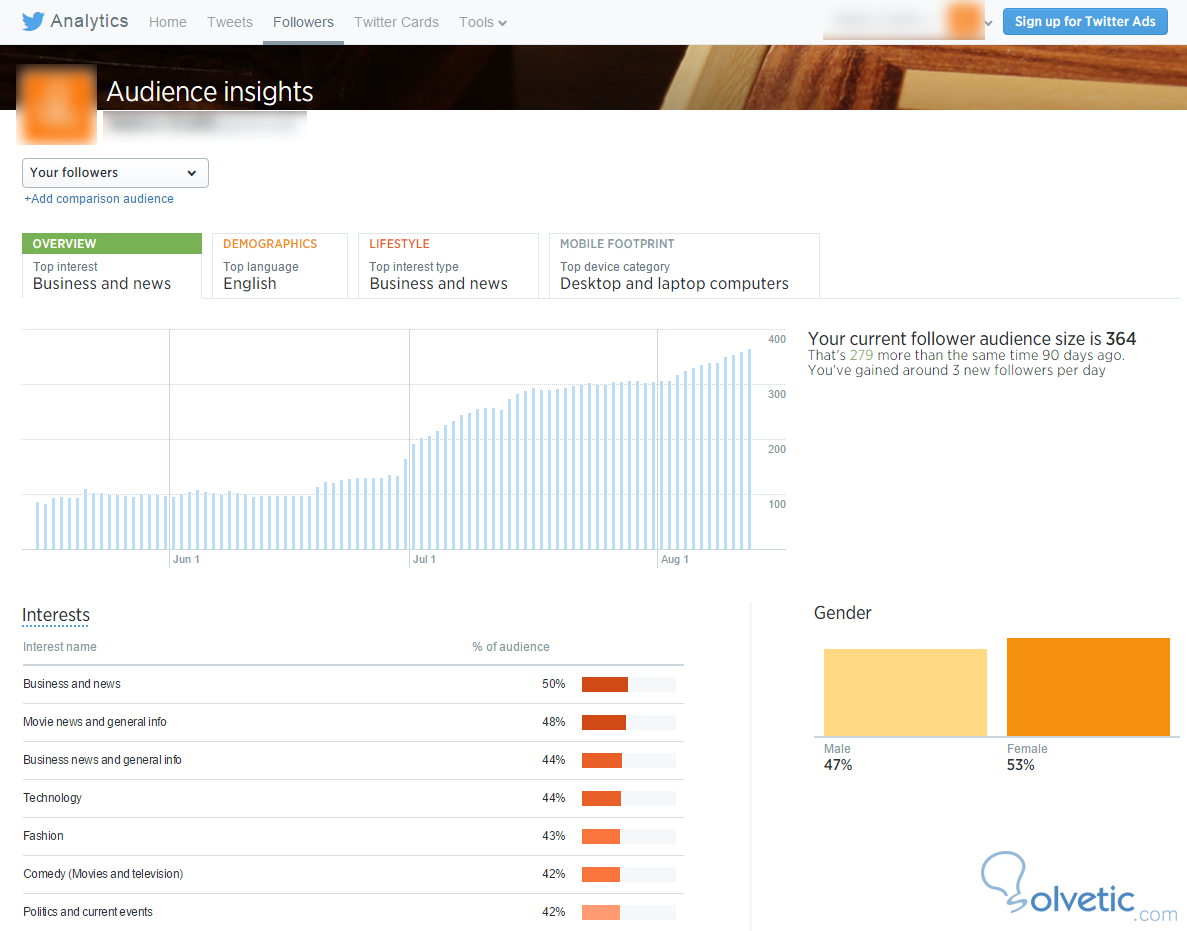
Task: Open the Twitter Cards section
Action: click(396, 22)
